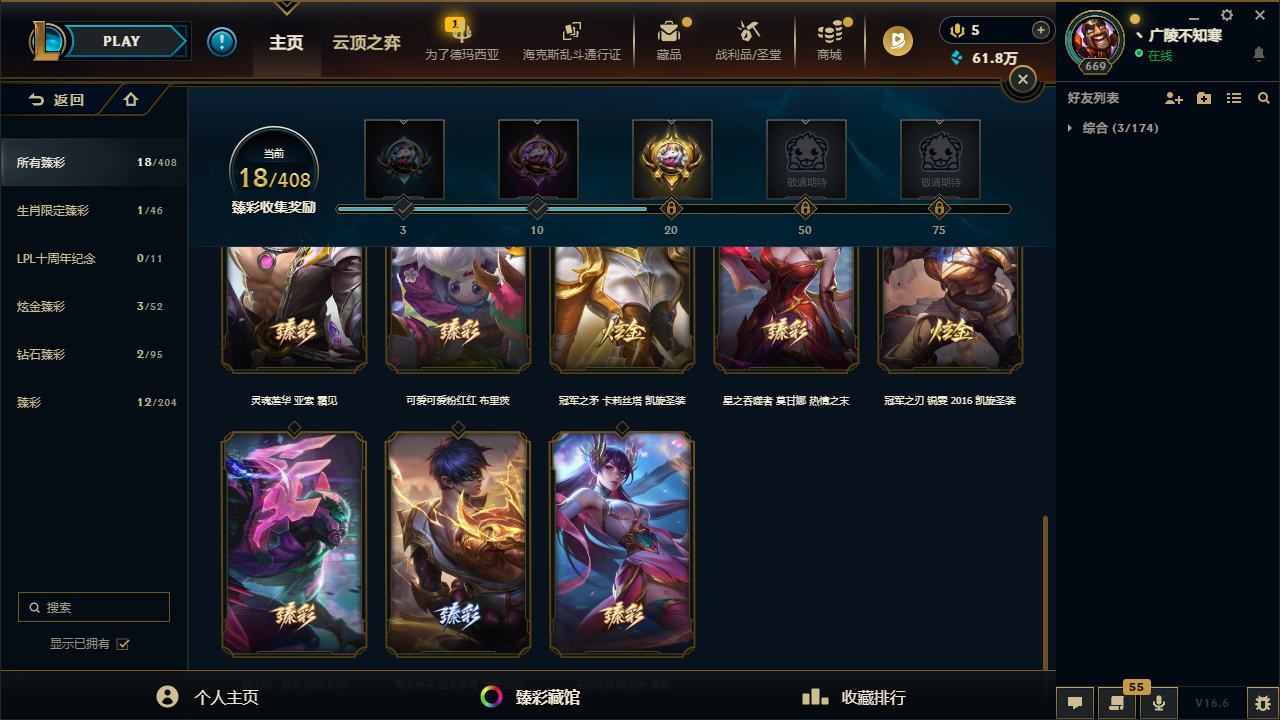This screenshot has height=720, width=1280.
Task: Toggle the microphone icon
Action: 1159,703
